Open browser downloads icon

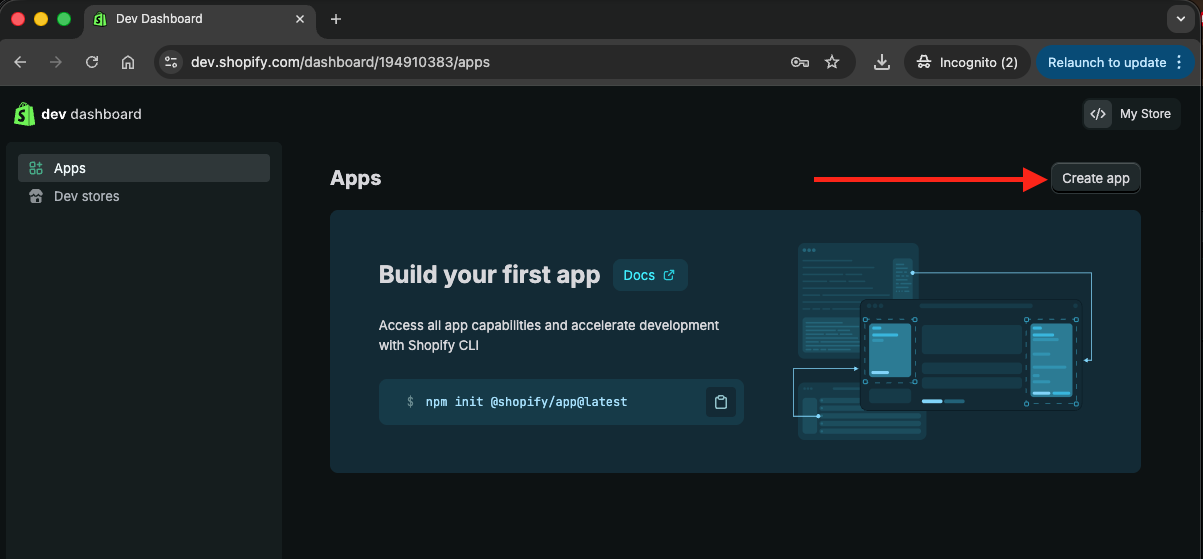coord(881,62)
